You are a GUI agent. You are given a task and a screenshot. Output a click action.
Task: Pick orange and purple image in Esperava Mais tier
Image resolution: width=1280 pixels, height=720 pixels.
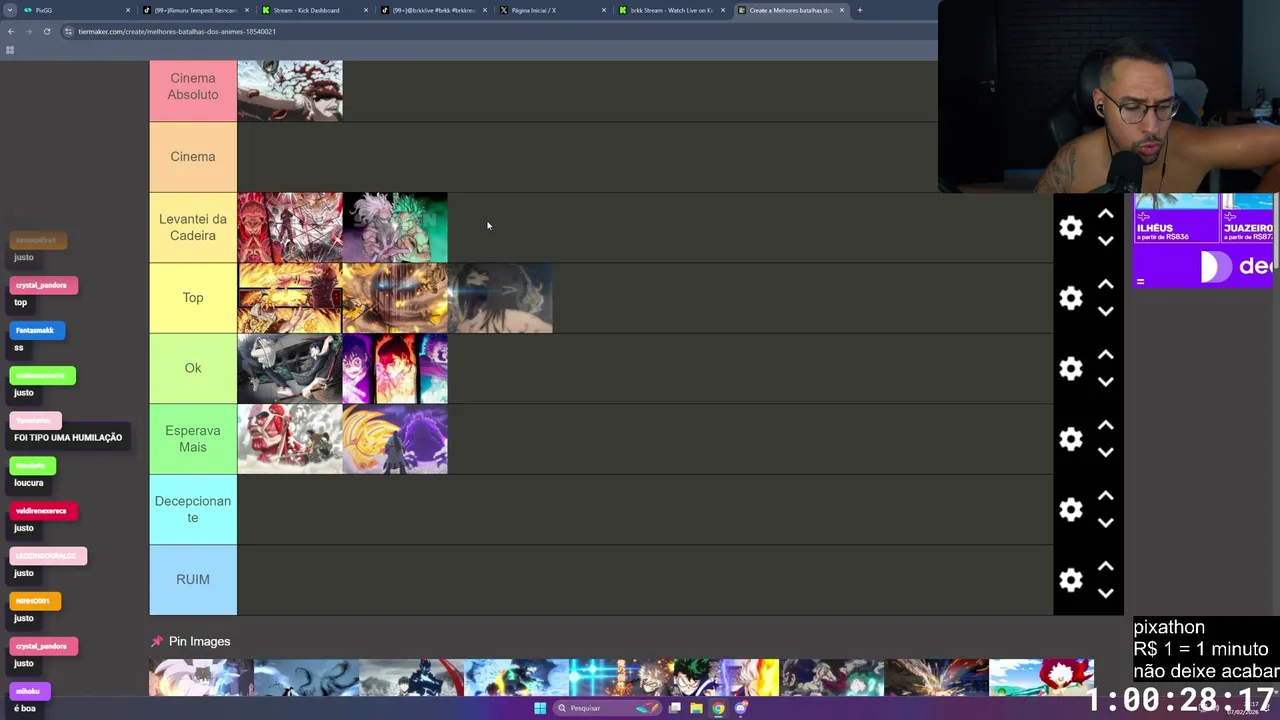pyautogui.click(x=395, y=439)
